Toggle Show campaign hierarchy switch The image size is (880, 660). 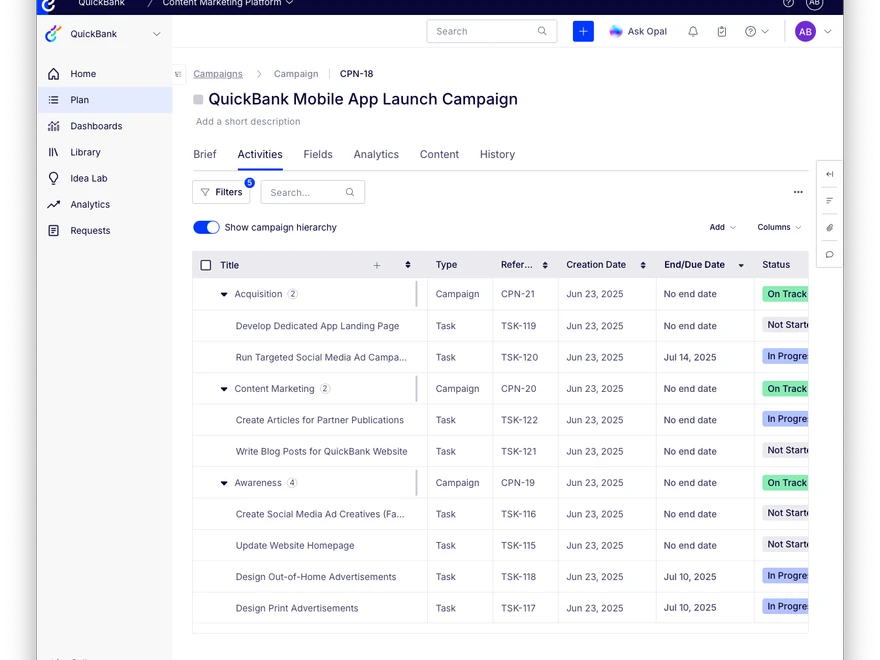tap(206, 227)
